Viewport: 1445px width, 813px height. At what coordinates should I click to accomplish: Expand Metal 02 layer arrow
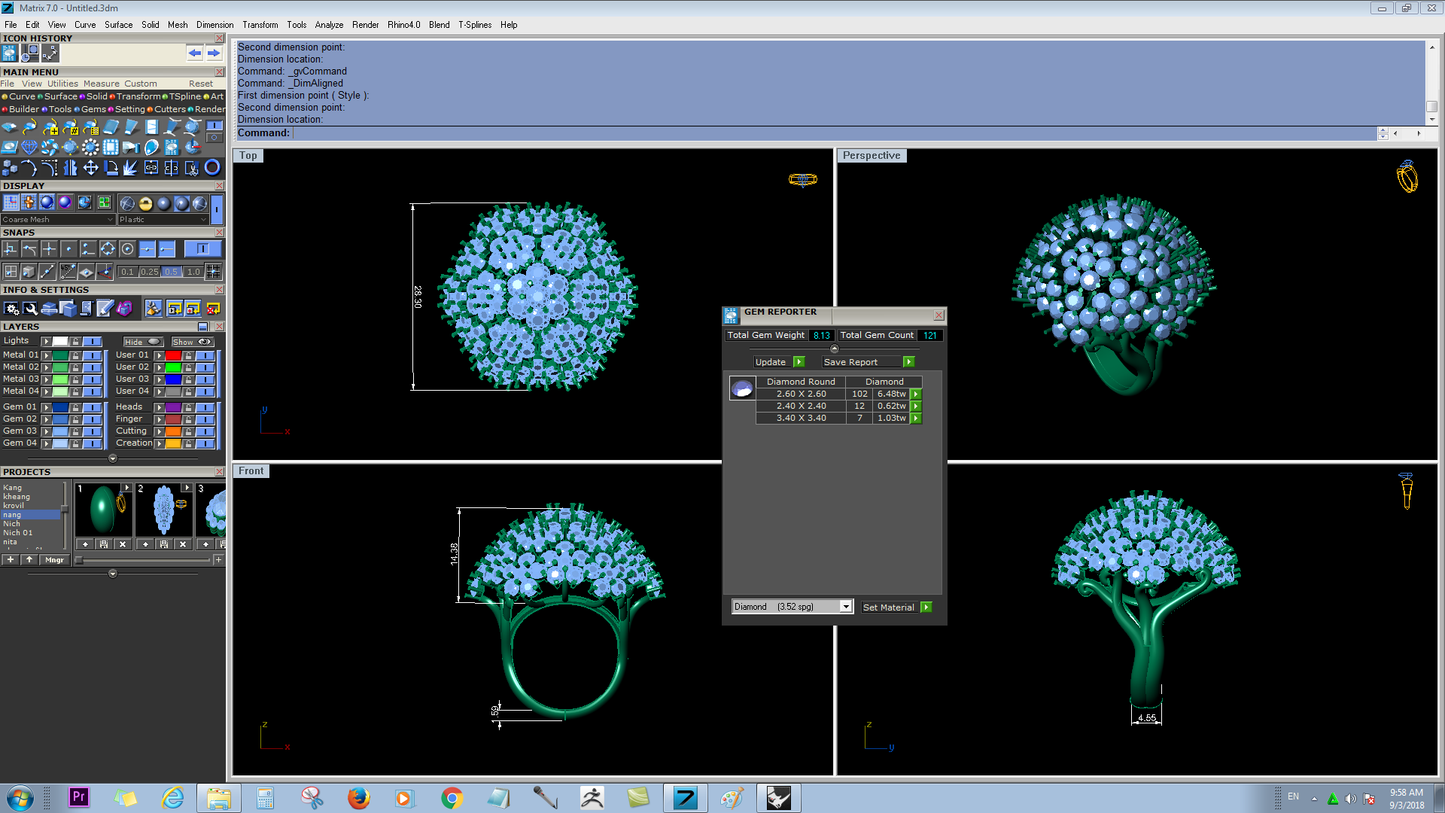46,367
